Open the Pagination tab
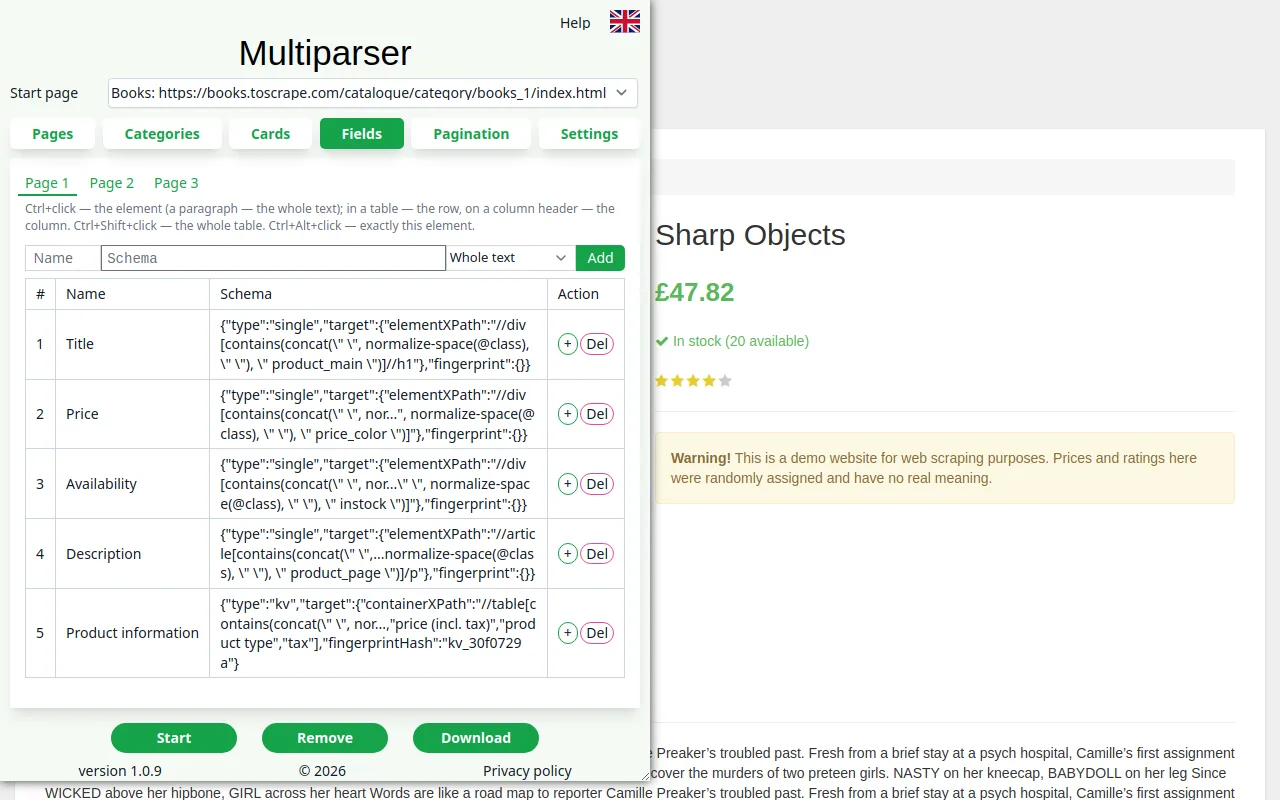The image size is (1280, 800). coord(471,134)
